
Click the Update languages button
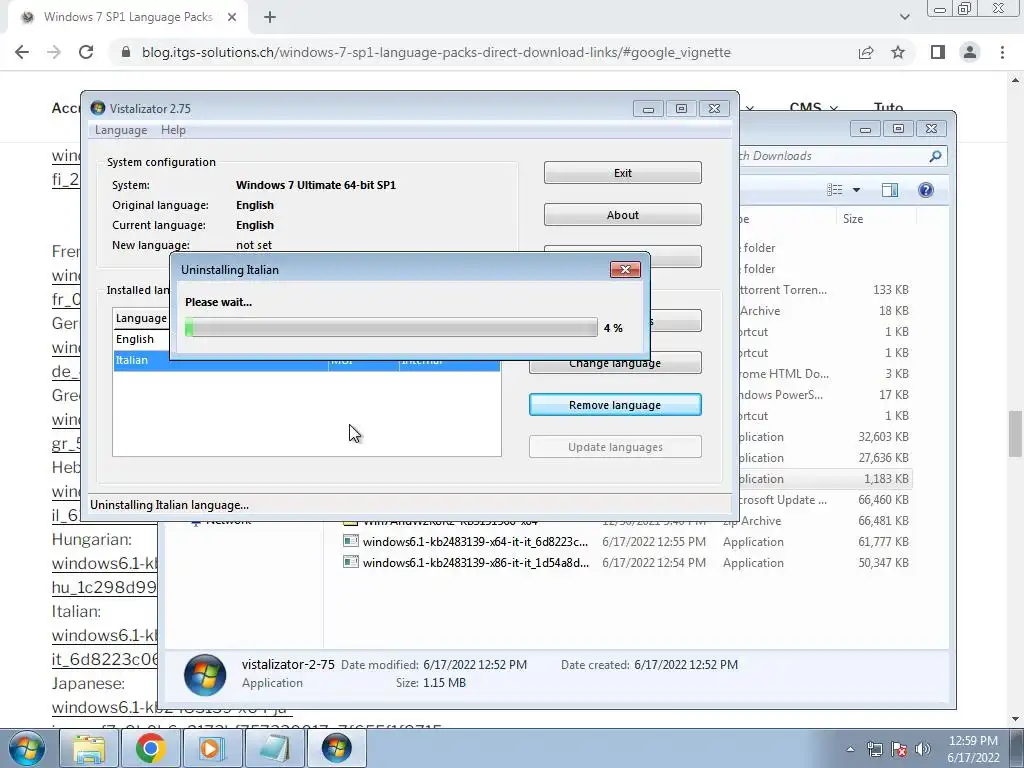(x=615, y=447)
